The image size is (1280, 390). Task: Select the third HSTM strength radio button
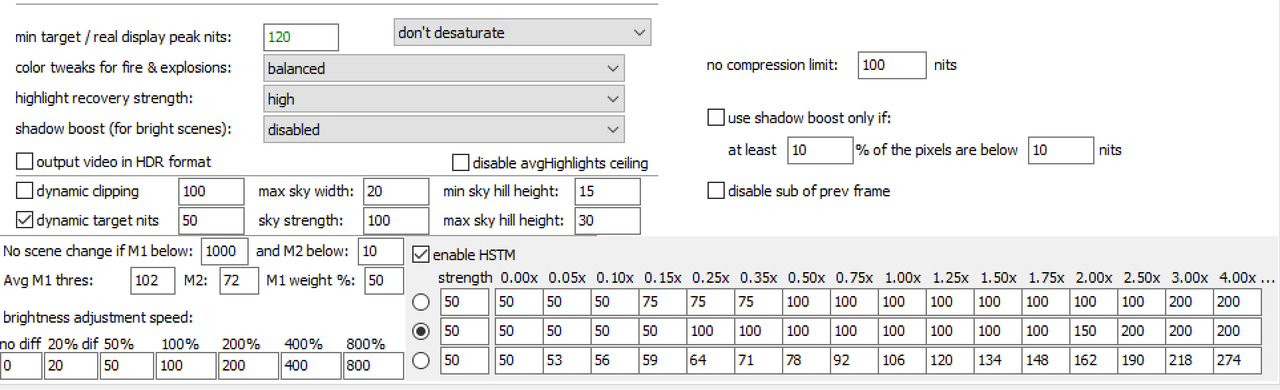click(x=422, y=360)
